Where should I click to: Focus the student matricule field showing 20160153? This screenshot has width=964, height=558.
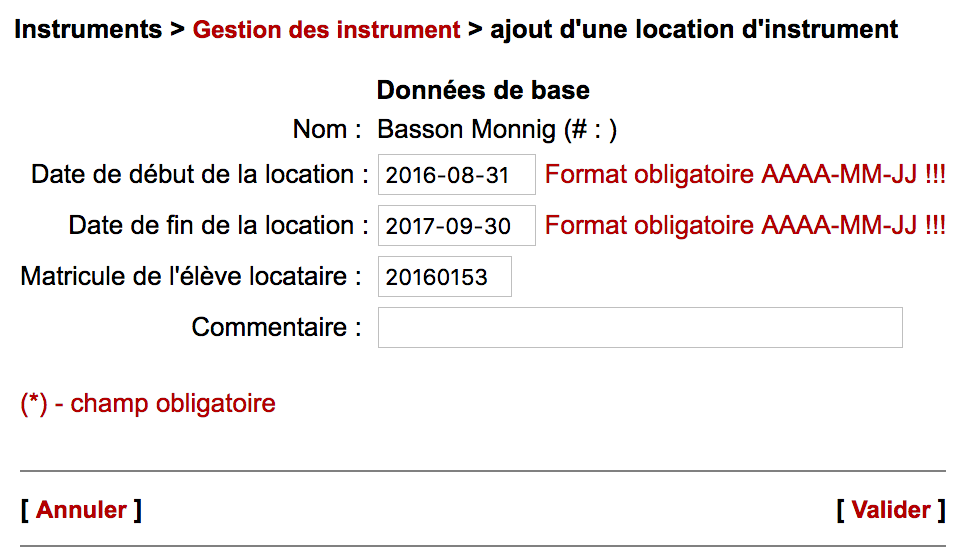point(444,277)
